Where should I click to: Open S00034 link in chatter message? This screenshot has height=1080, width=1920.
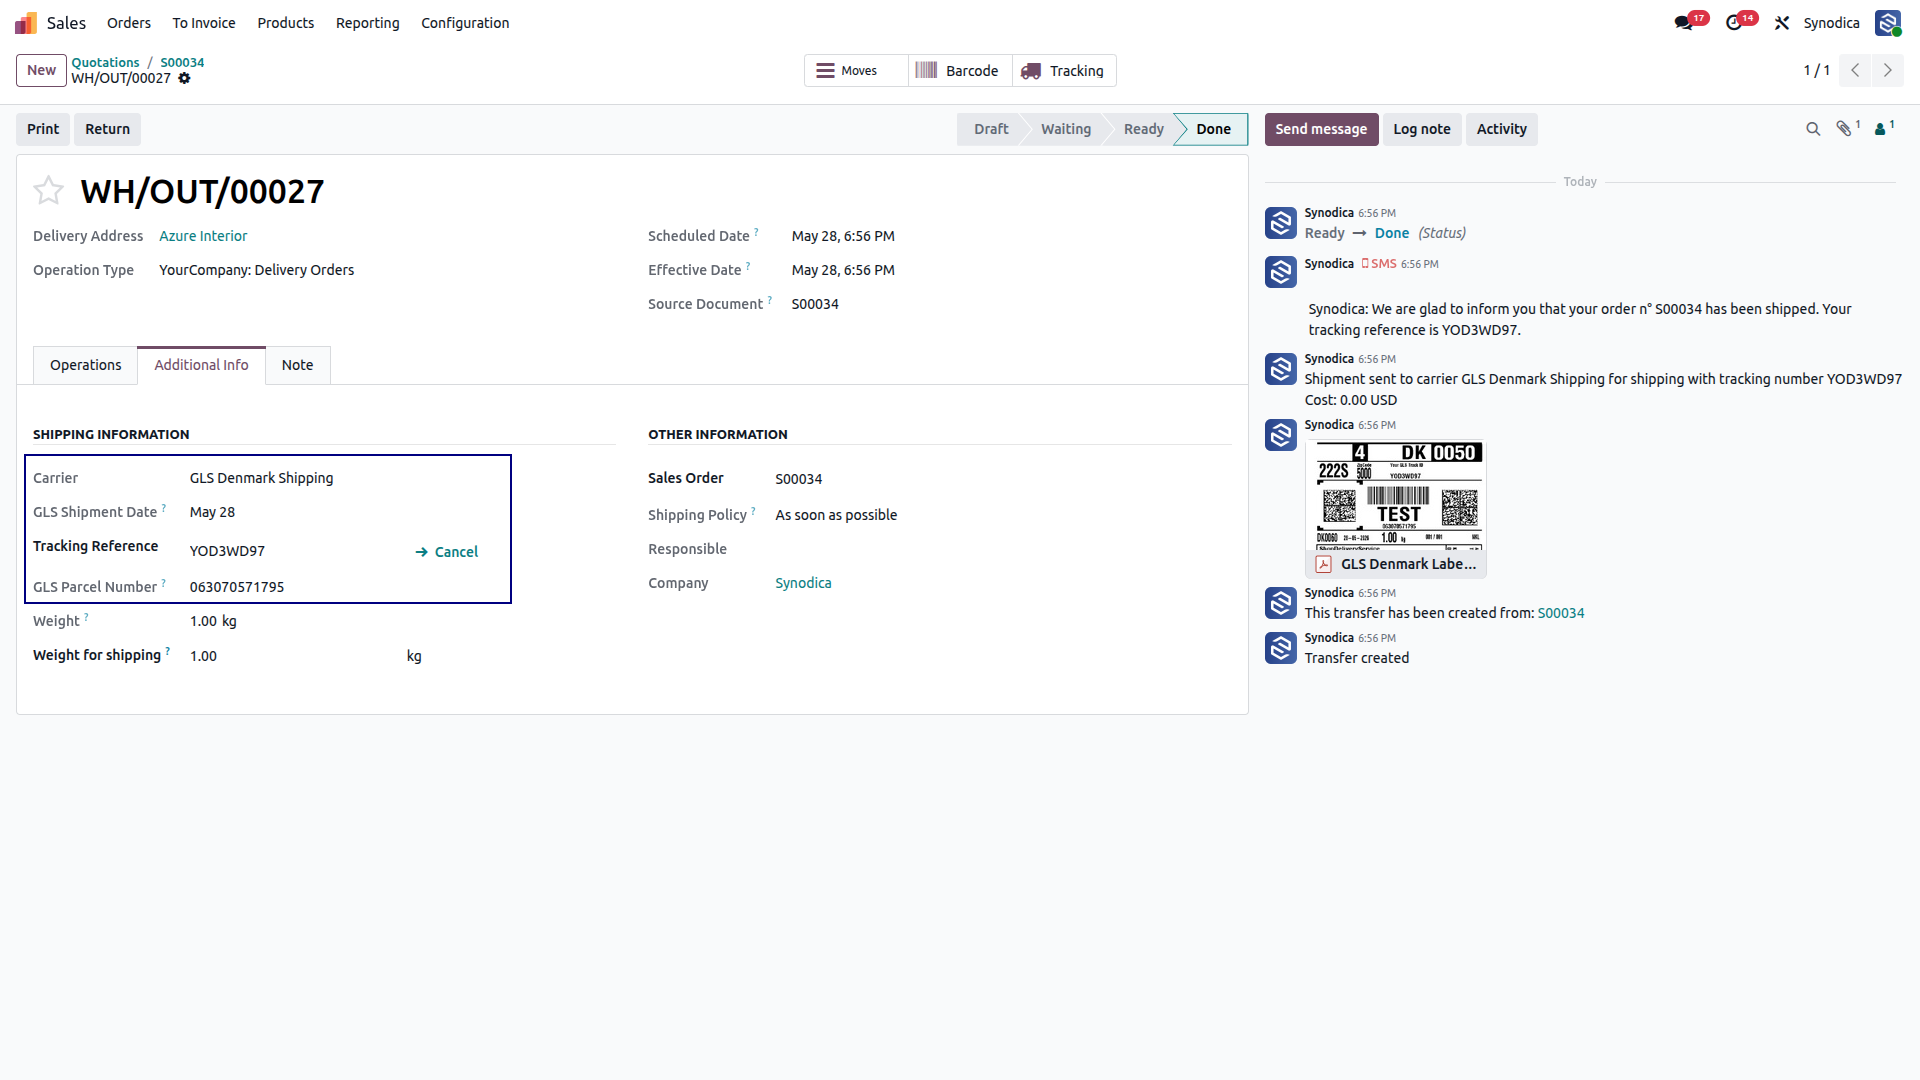pos(1560,613)
